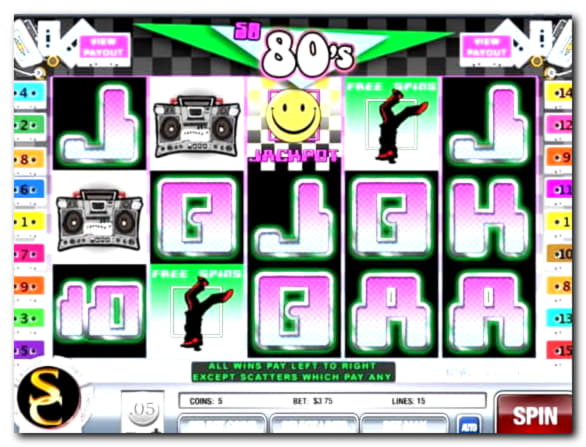Image resolution: width=586 pixels, height=447 pixels.
Task: Click the Free Spins dancer on reel four
Action: (x=392, y=124)
